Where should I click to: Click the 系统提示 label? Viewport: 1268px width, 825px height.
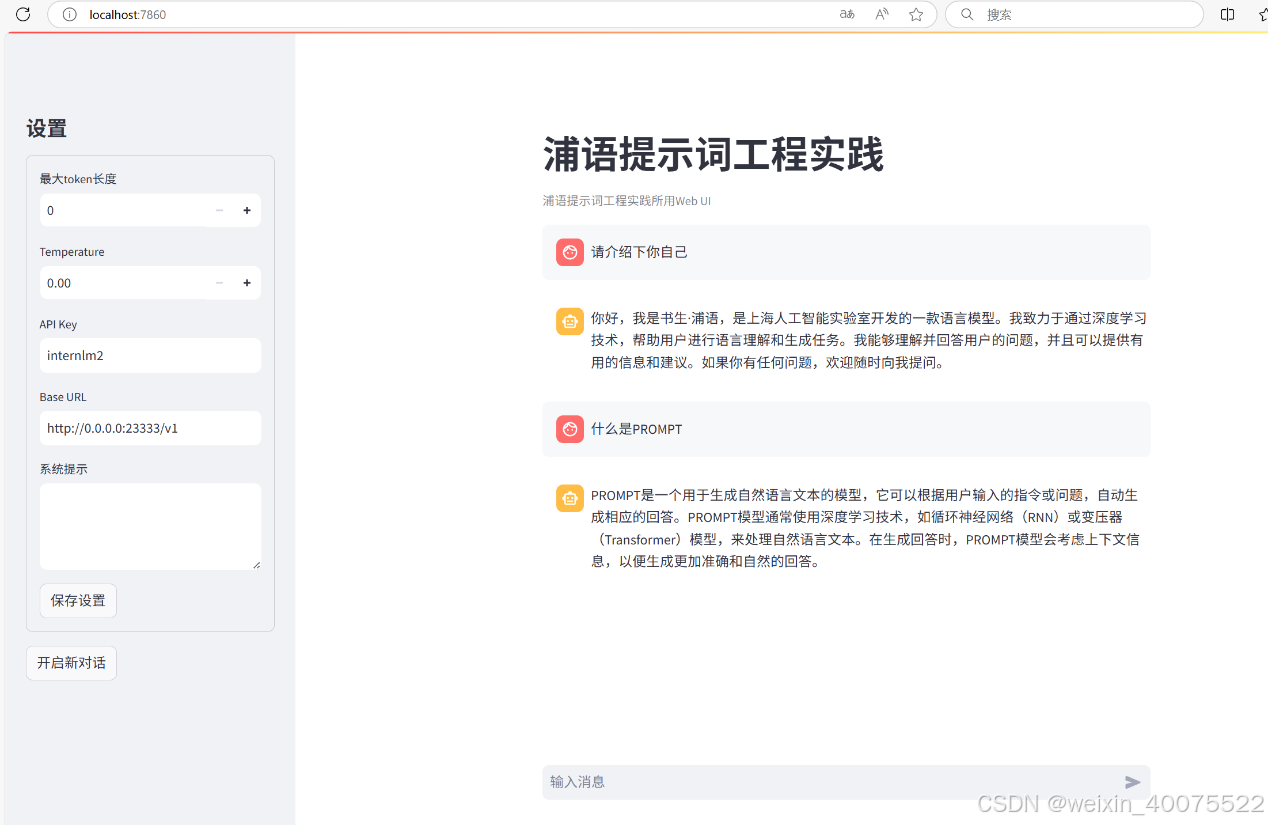point(64,469)
